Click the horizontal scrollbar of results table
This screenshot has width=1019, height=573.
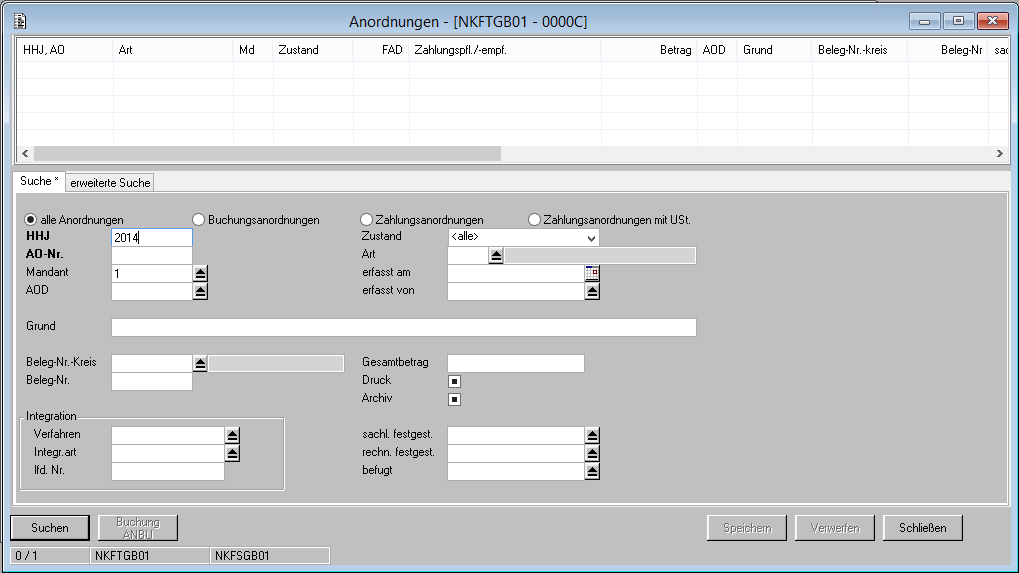click(x=266, y=154)
